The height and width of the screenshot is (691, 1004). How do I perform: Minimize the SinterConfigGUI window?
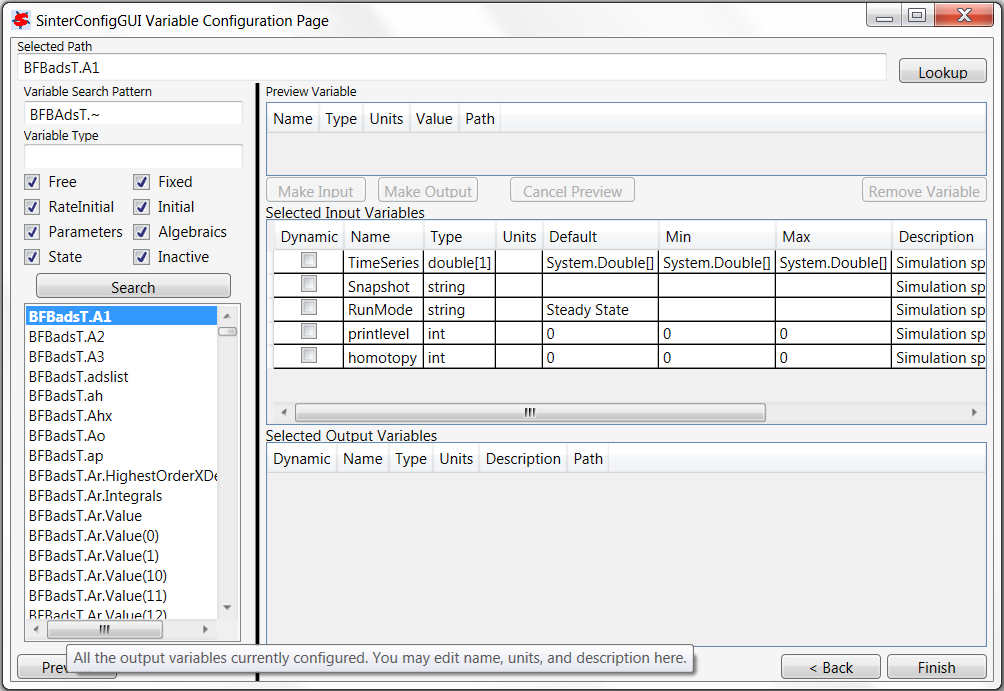pyautogui.click(x=883, y=15)
